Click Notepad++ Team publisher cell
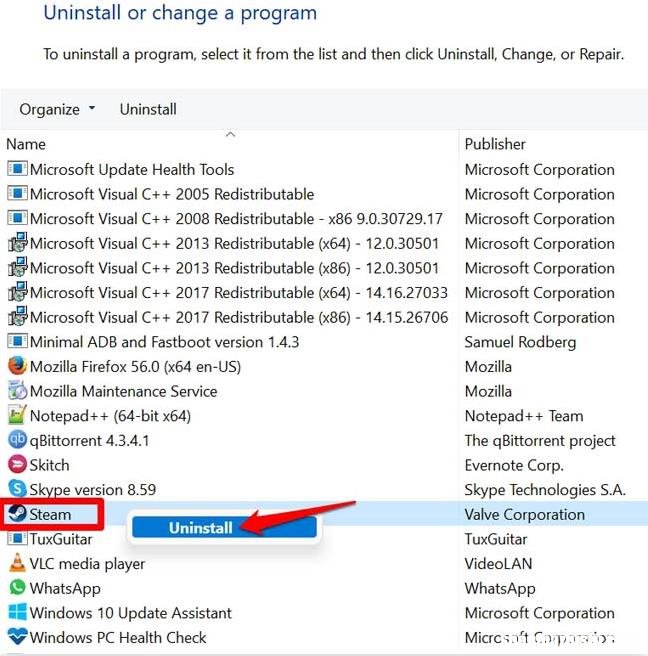 524,416
